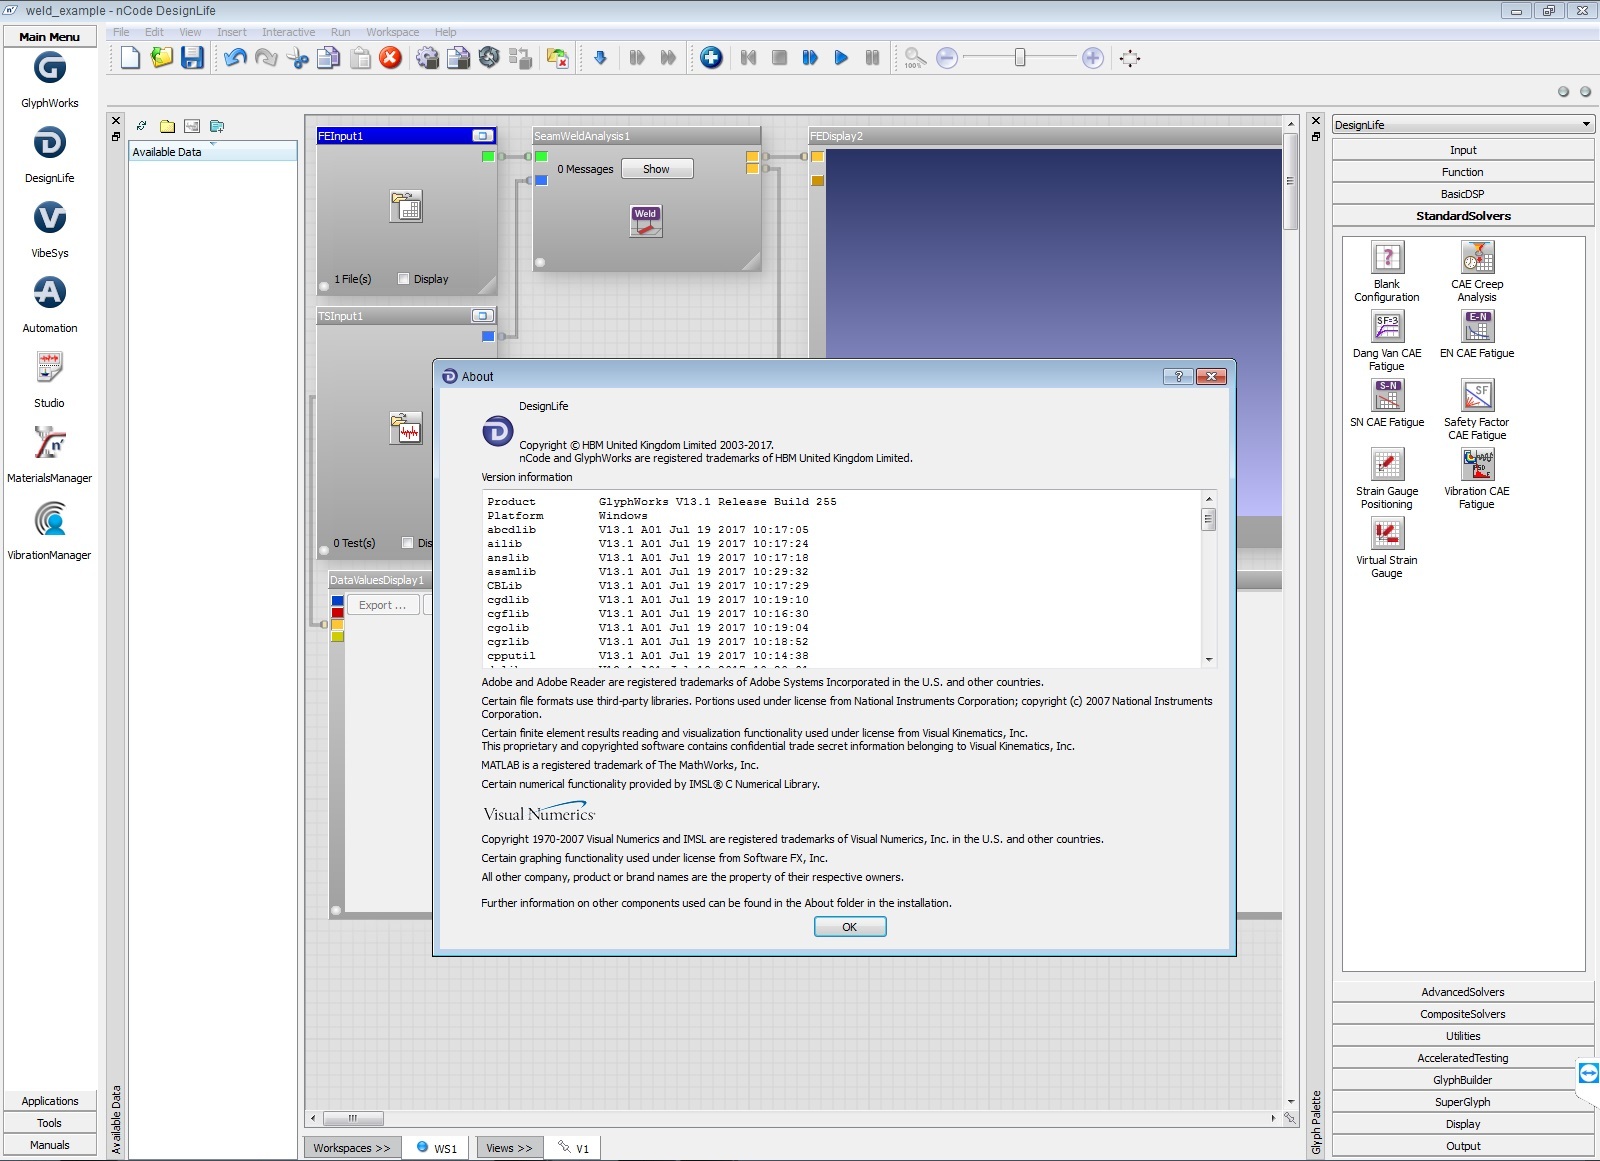Click the open folder toolbar icon
Screen dimensions: 1600x1161
(x=161, y=58)
